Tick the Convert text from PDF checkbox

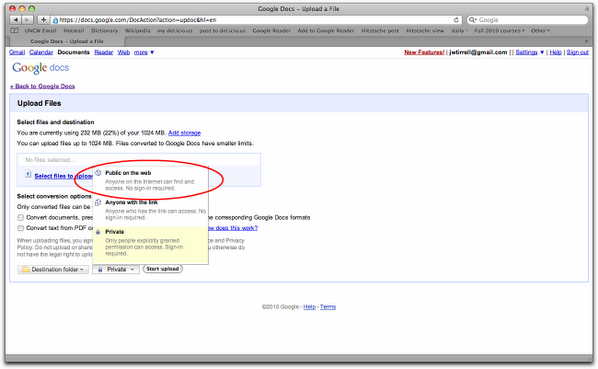point(21,228)
